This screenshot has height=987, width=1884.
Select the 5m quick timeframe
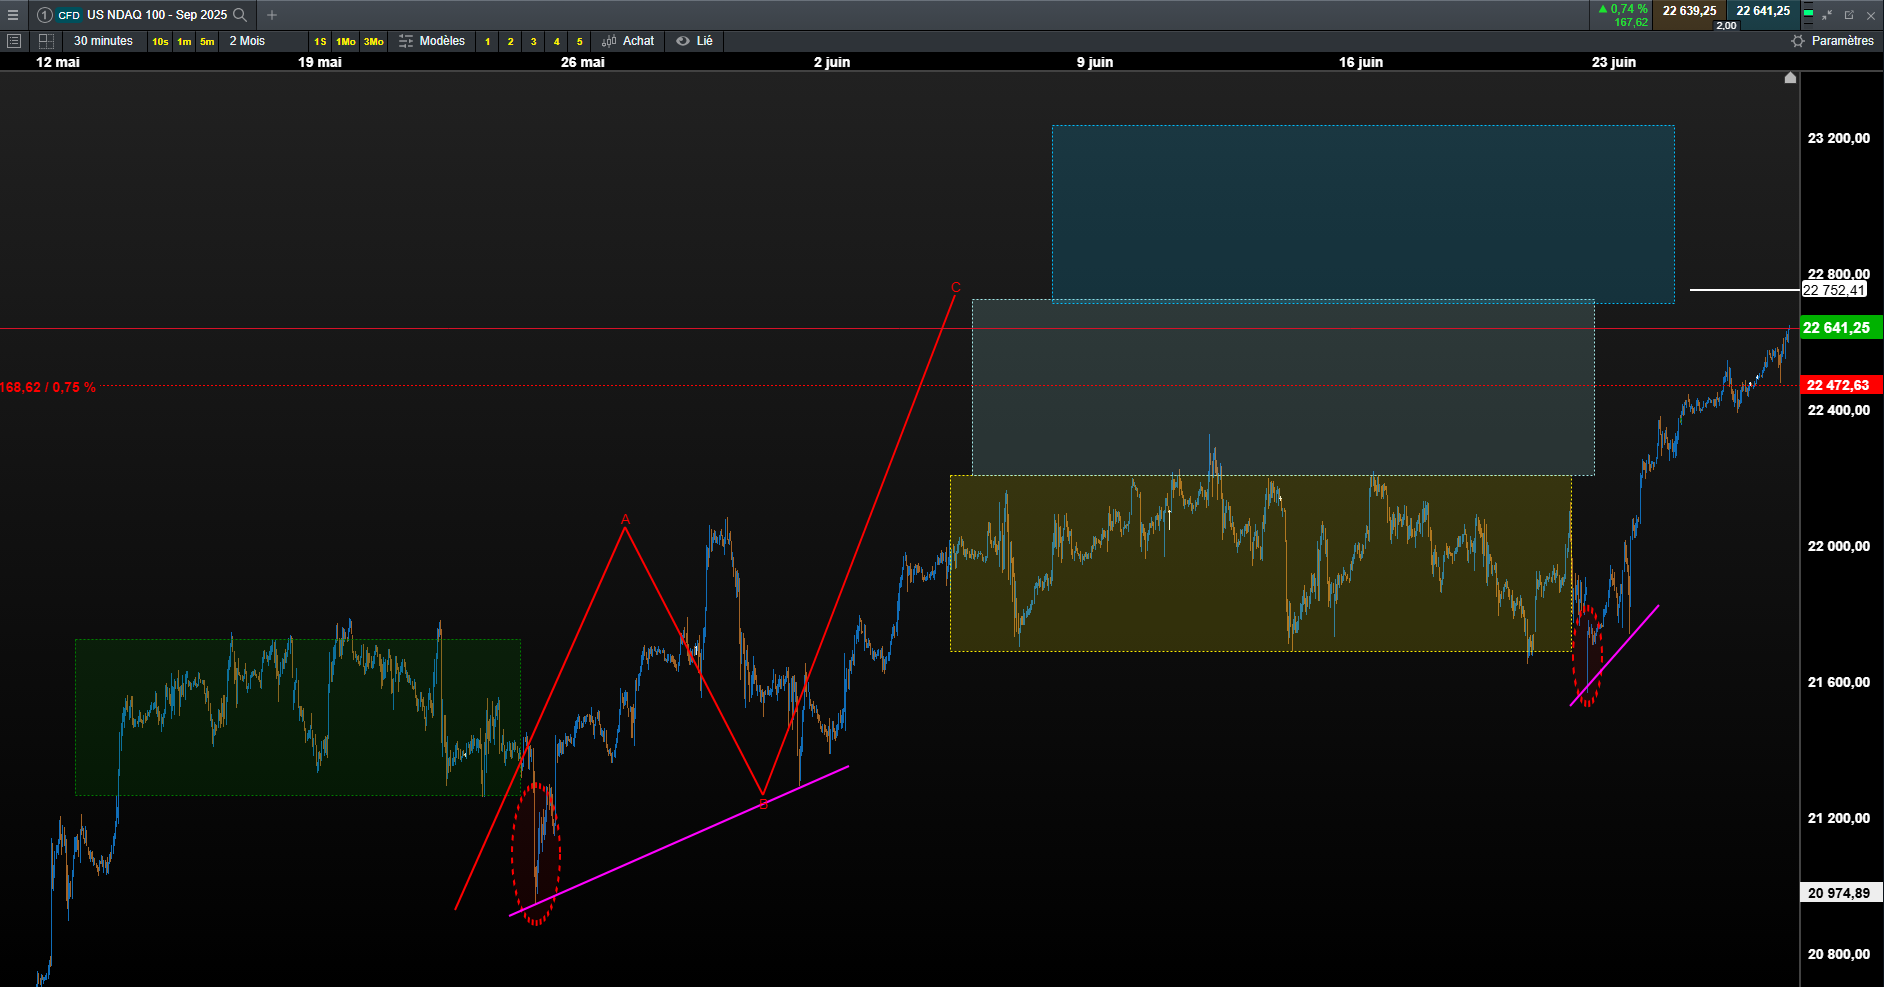(x=207, y=41)
